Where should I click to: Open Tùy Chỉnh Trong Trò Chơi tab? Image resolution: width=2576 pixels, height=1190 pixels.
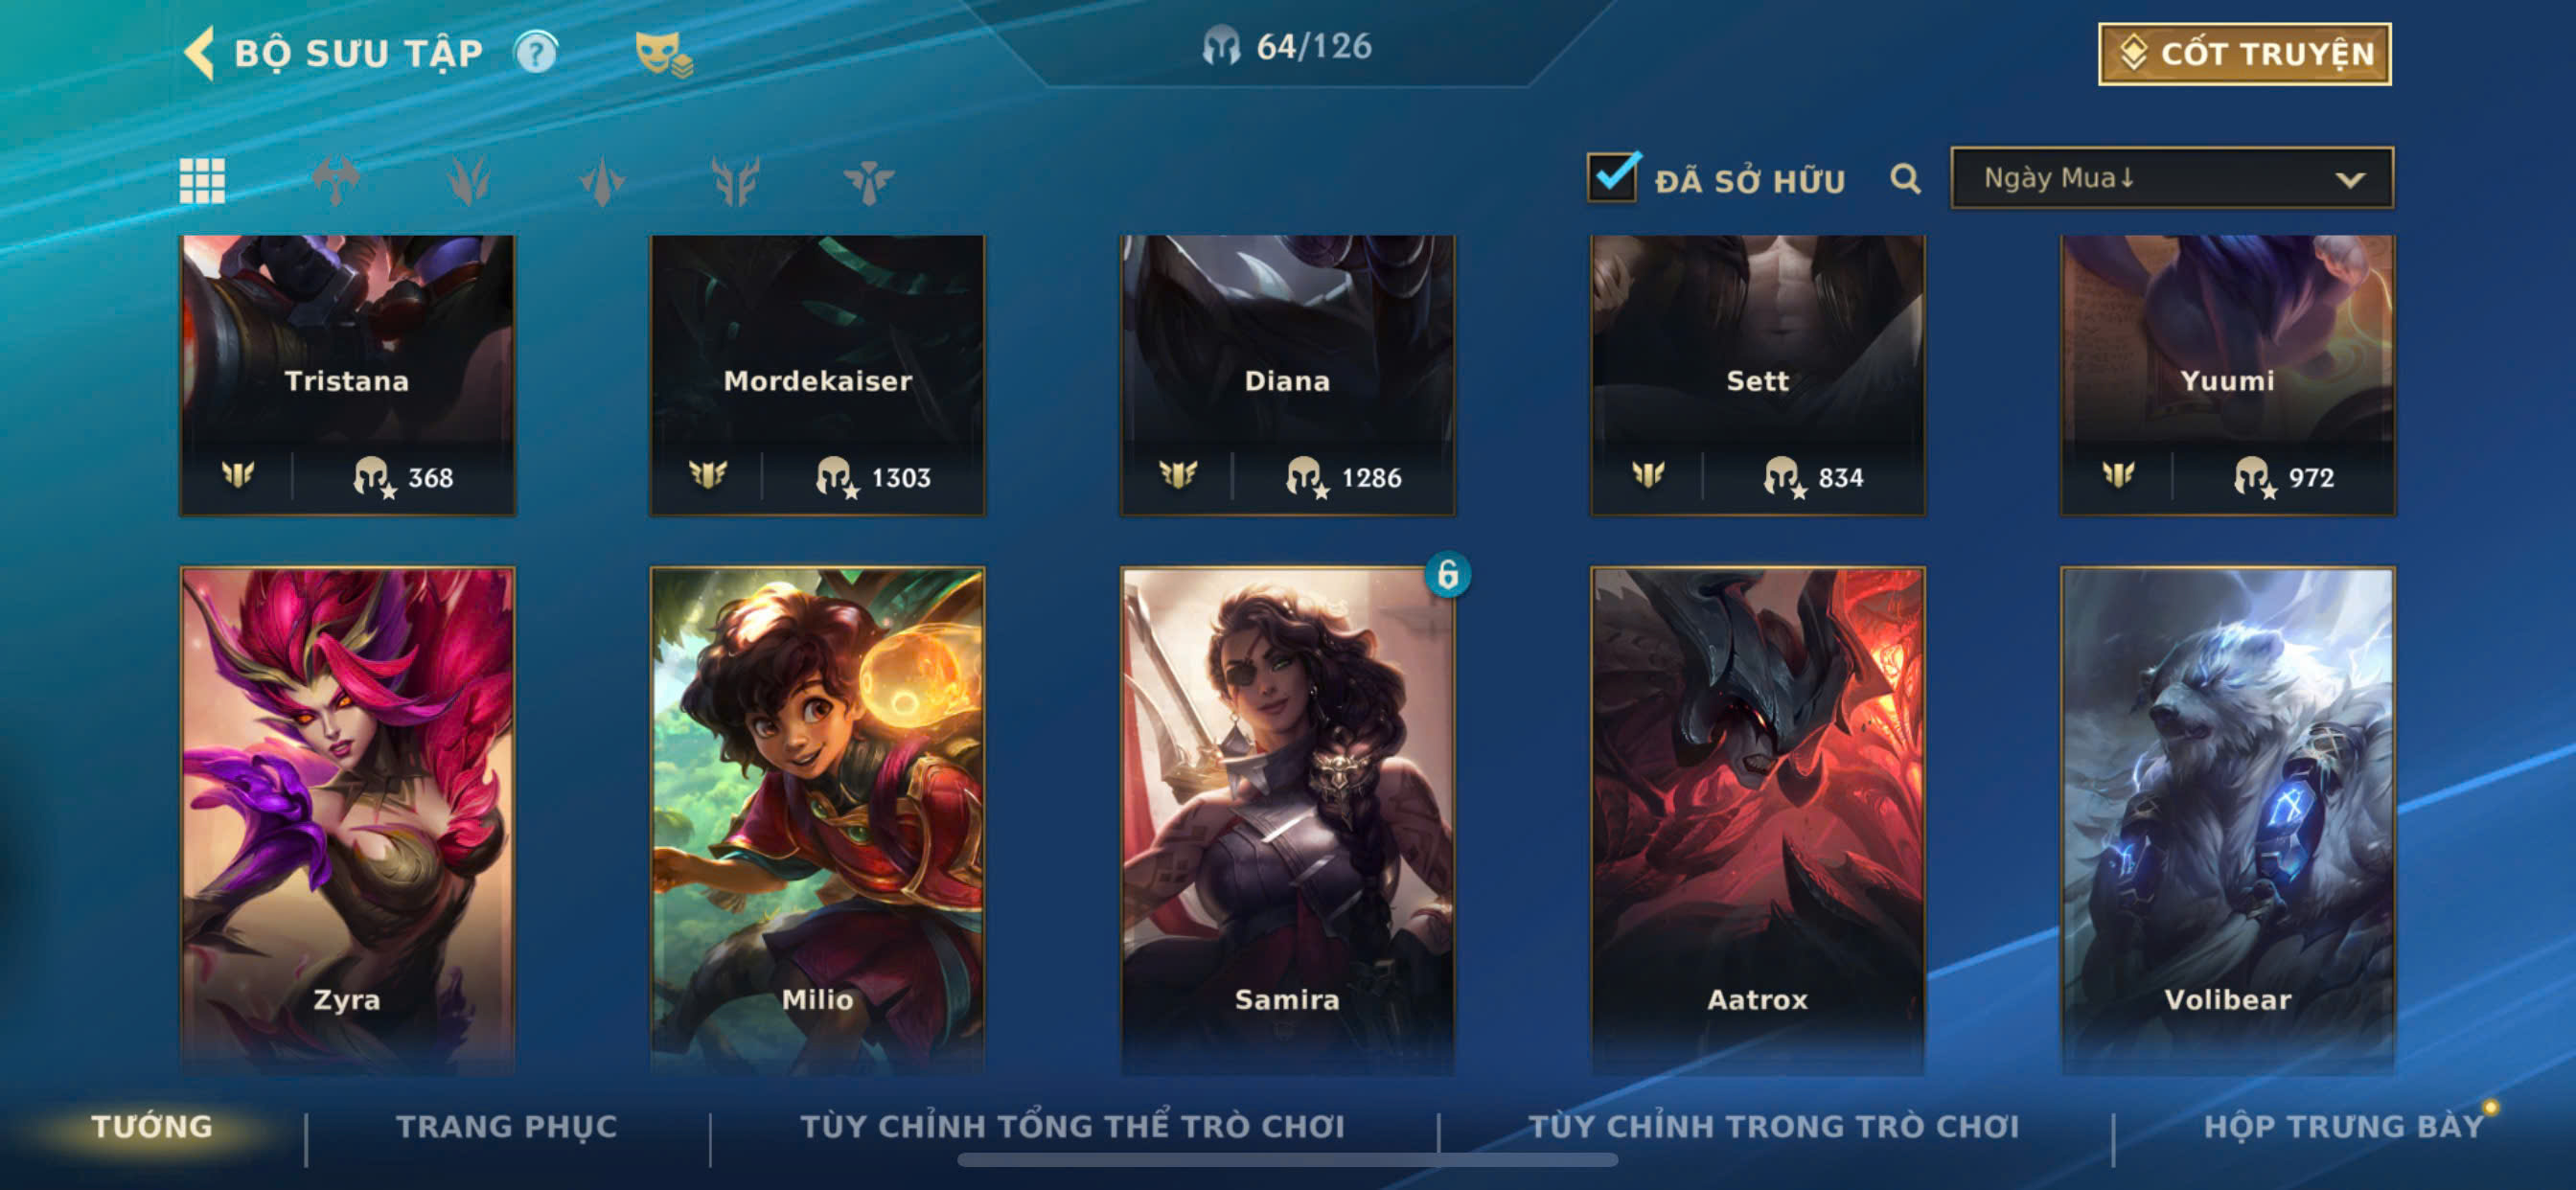[1773, 1127]
